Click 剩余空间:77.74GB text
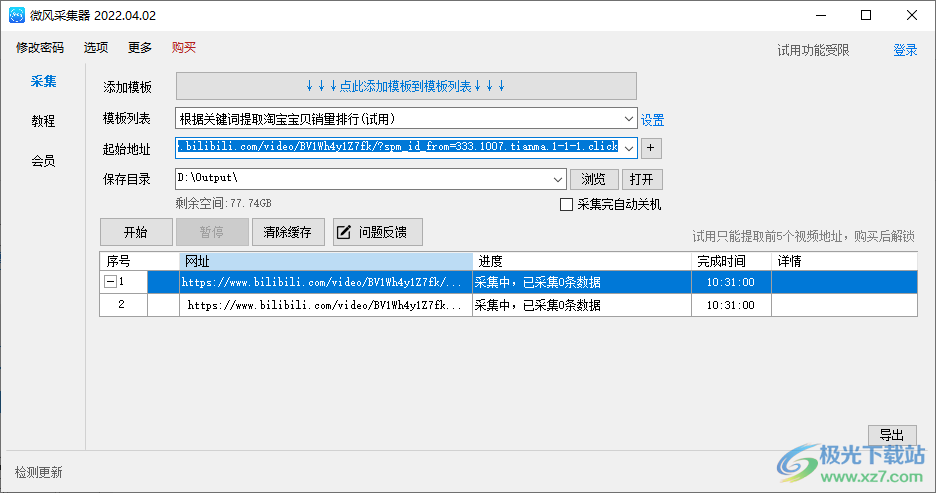936x493 pixels. (224, 204)
